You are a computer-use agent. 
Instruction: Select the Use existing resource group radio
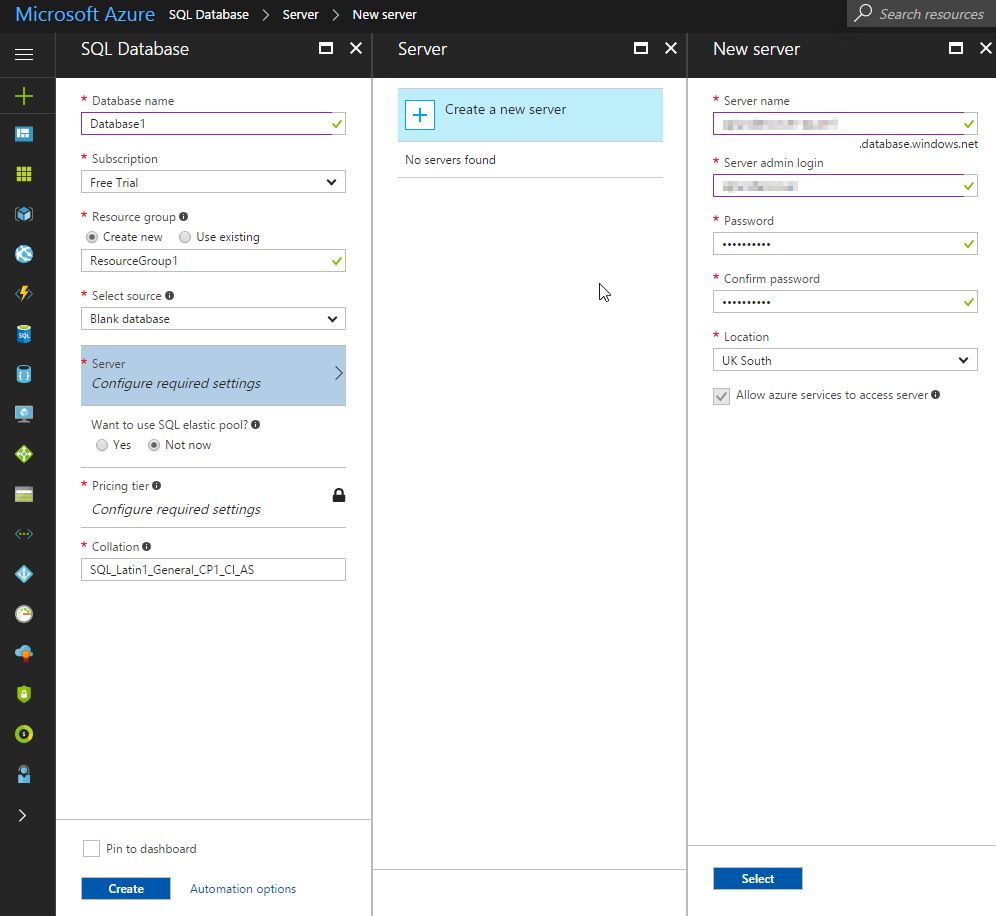click(x=185, y=237)
